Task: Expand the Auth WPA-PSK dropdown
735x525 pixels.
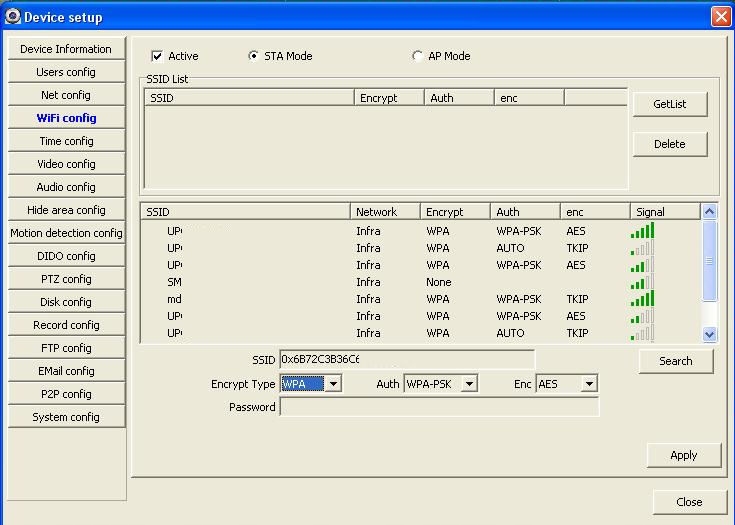Action: pyautogui.click(x=469, y=384)
